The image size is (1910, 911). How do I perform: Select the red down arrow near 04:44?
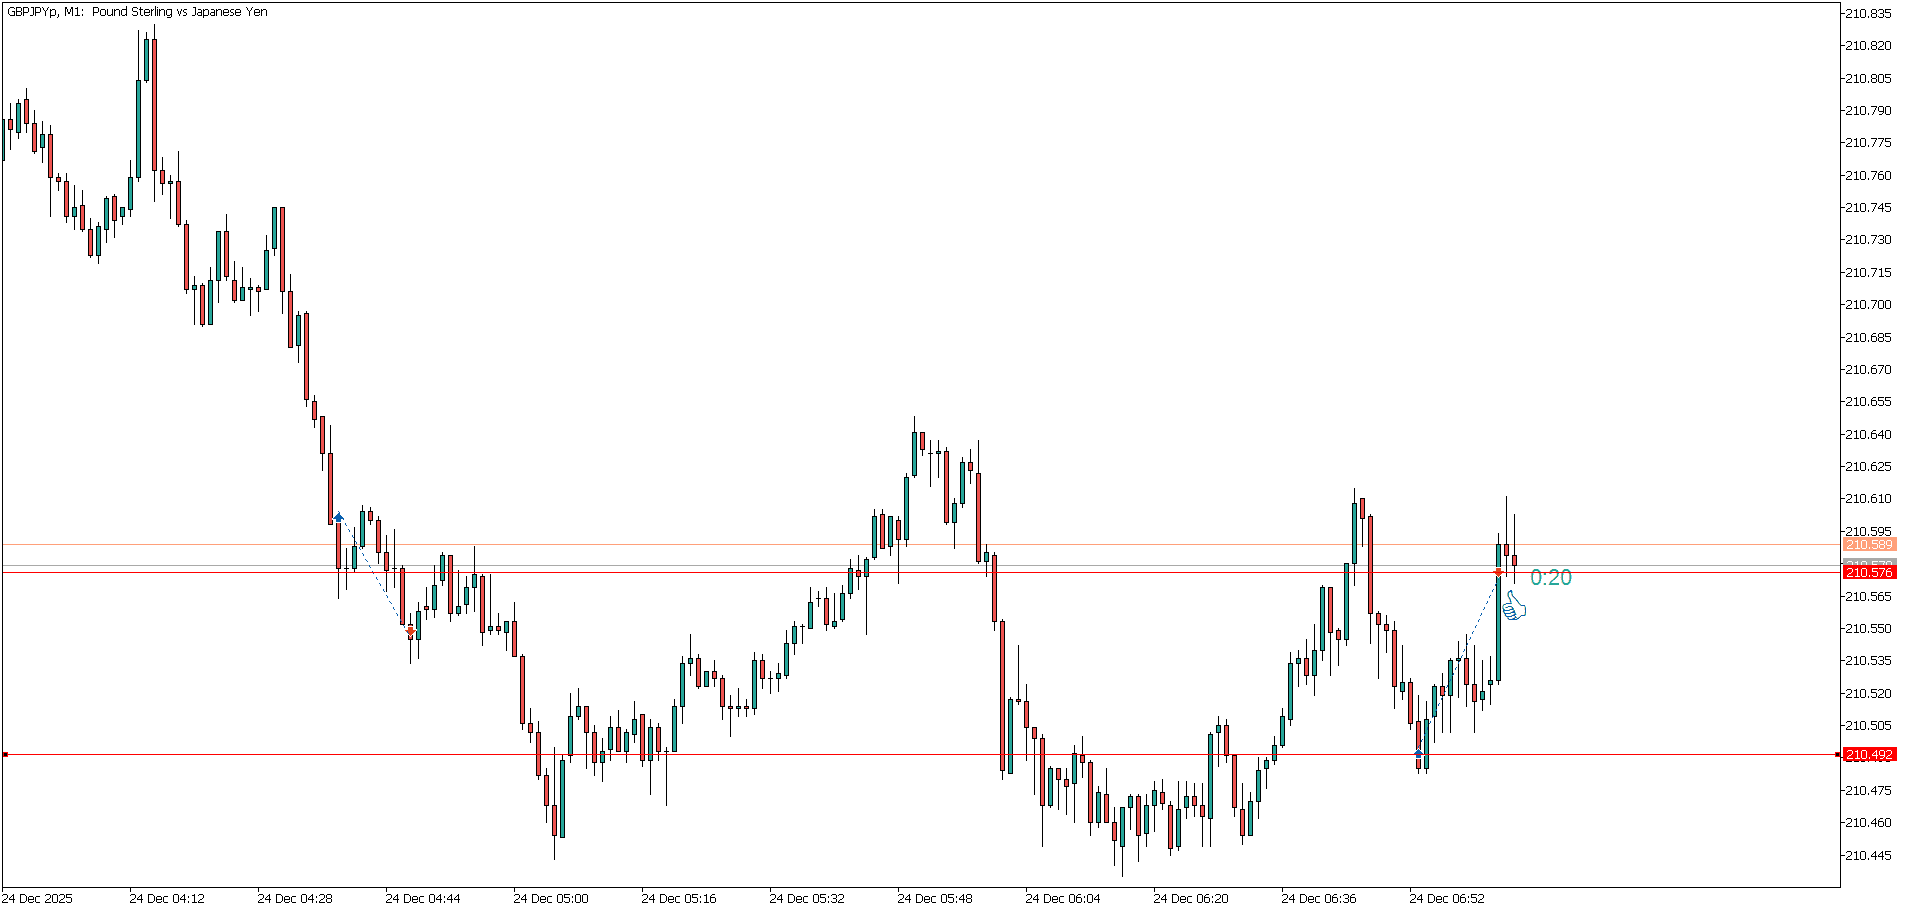411,631
